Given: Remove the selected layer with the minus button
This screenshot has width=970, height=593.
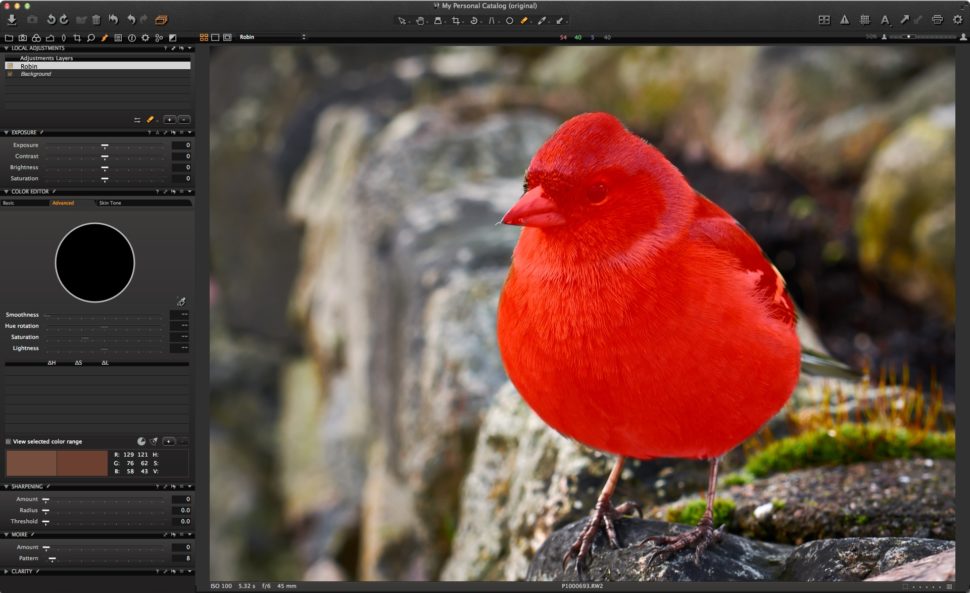Looking at the screenshot, I should point(183,120).
